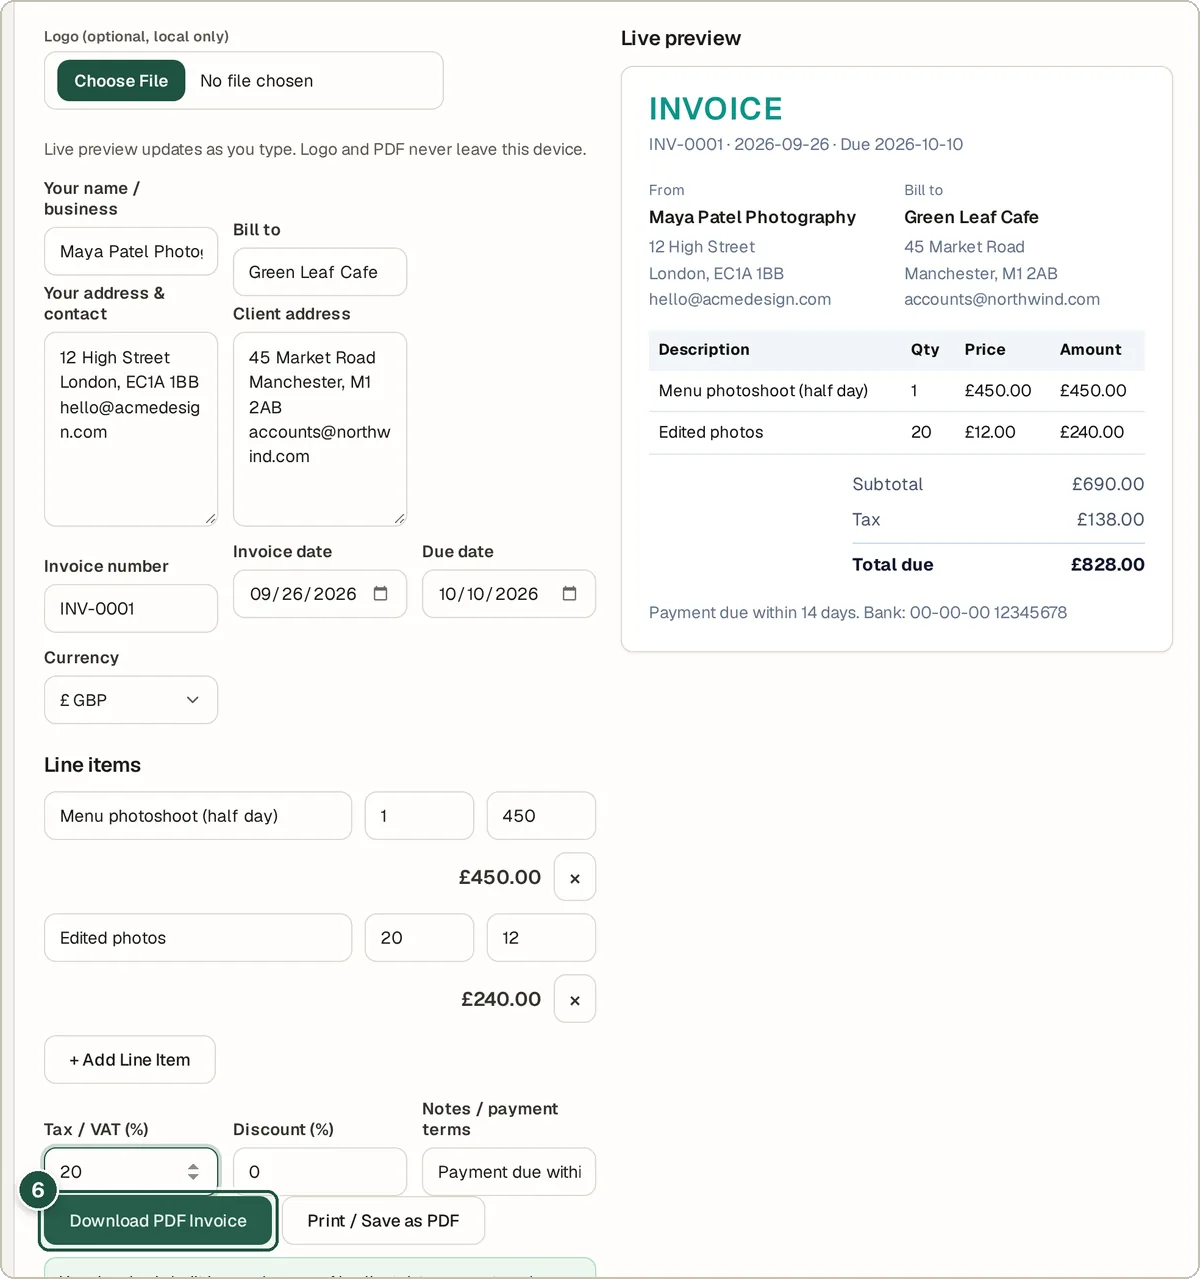
Task: Click the form line total £450.00
Action: (x=500, y=877)
